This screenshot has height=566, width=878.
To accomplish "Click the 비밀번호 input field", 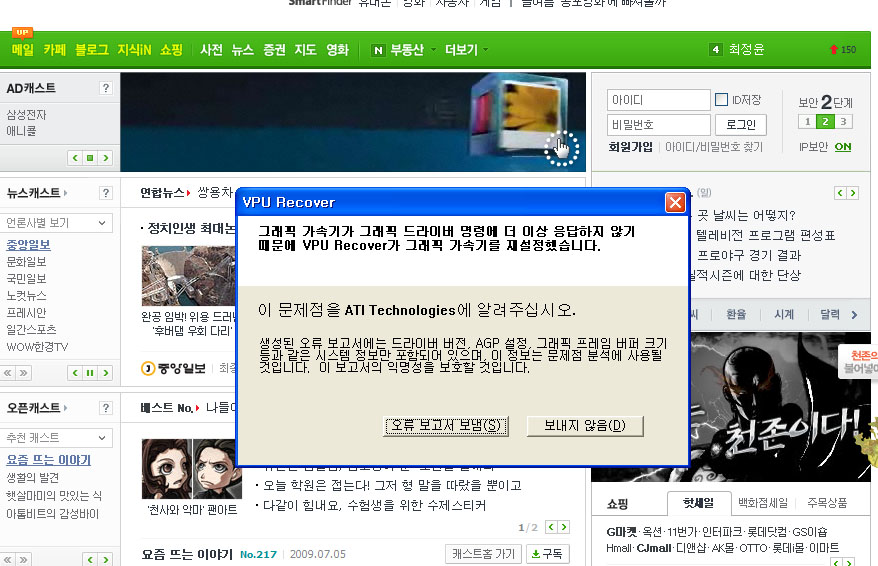I will [658, 124].
